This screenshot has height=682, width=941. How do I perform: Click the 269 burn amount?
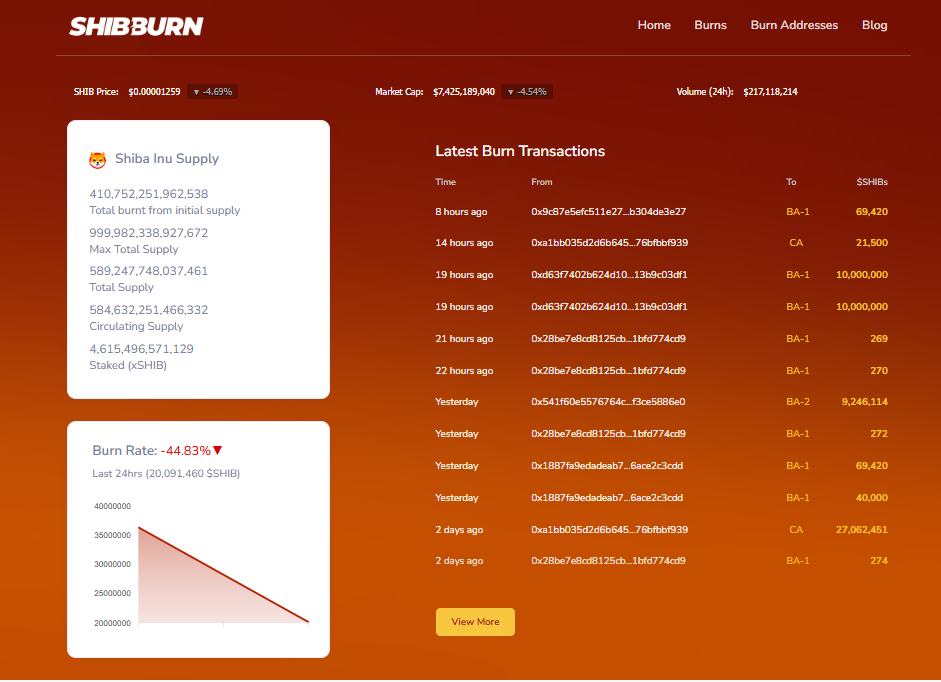879,339
